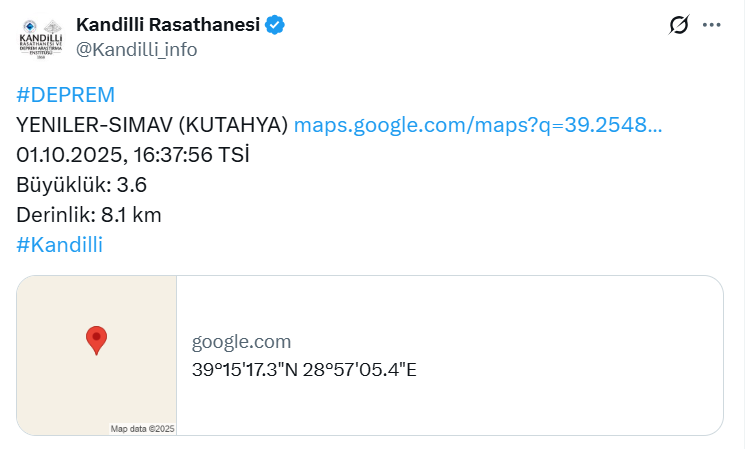Open the three-dot more options menu
Screen dimensions: 746x449
click(711, 25)
